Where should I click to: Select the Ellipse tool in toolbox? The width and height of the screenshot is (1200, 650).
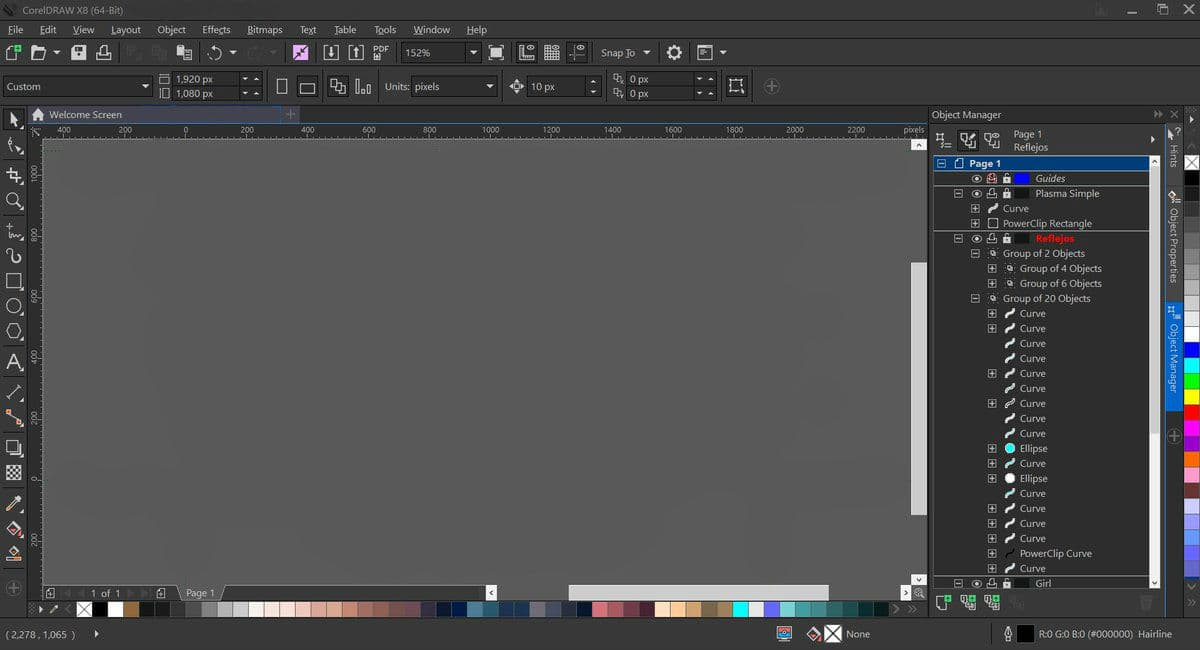[x=14, y=306]
